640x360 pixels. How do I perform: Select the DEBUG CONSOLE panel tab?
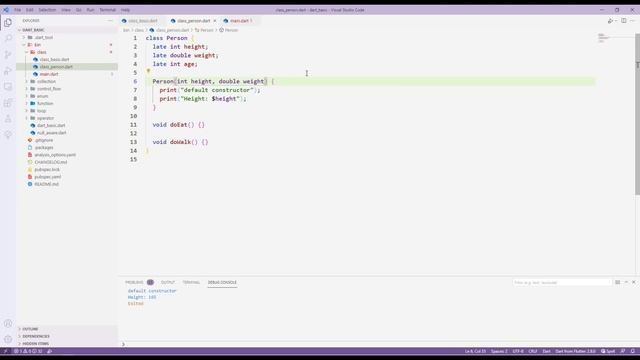click(222, 282)
